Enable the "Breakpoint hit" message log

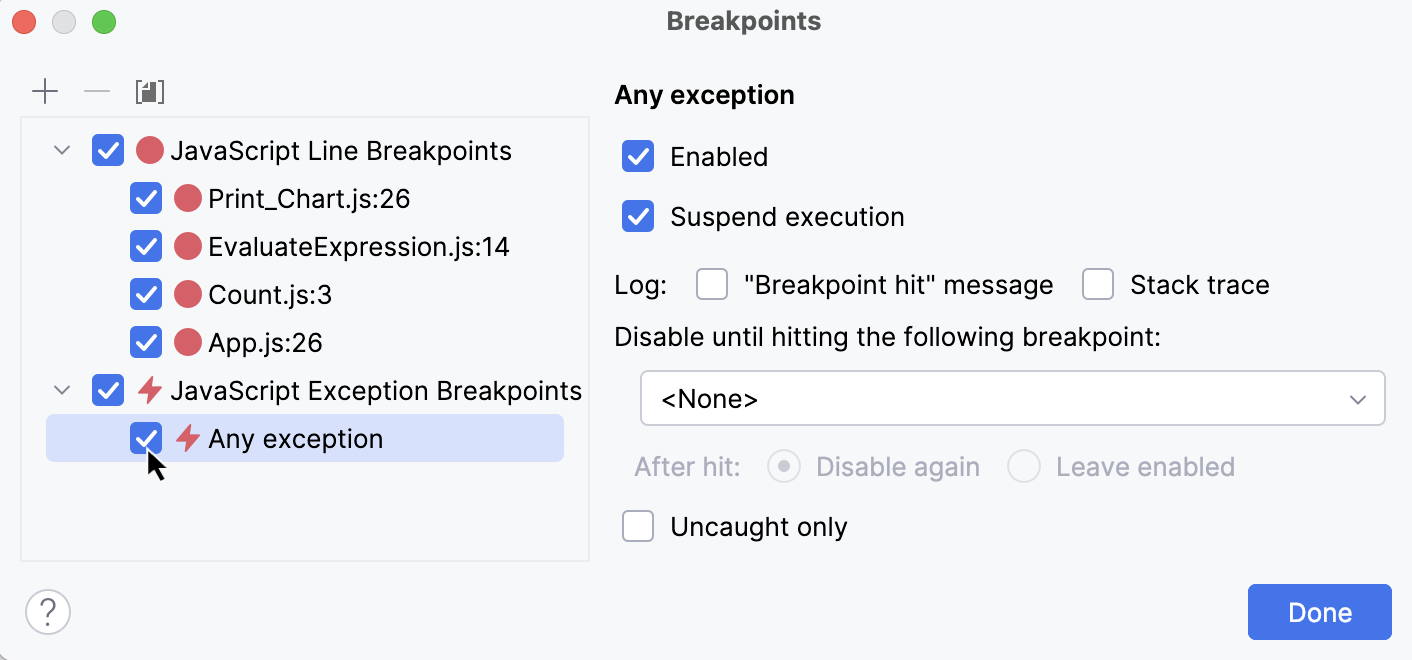tap(711, 284)
